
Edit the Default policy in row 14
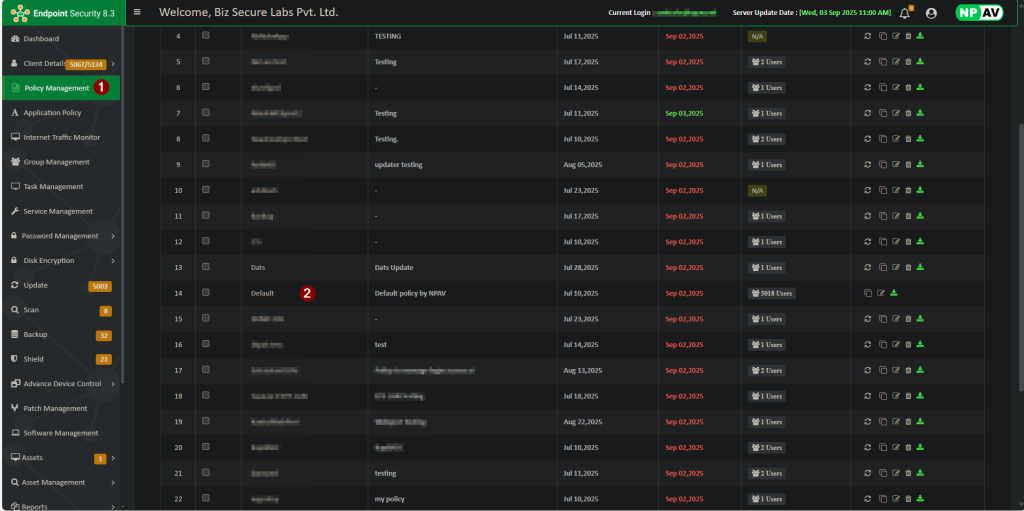(881, 293)
